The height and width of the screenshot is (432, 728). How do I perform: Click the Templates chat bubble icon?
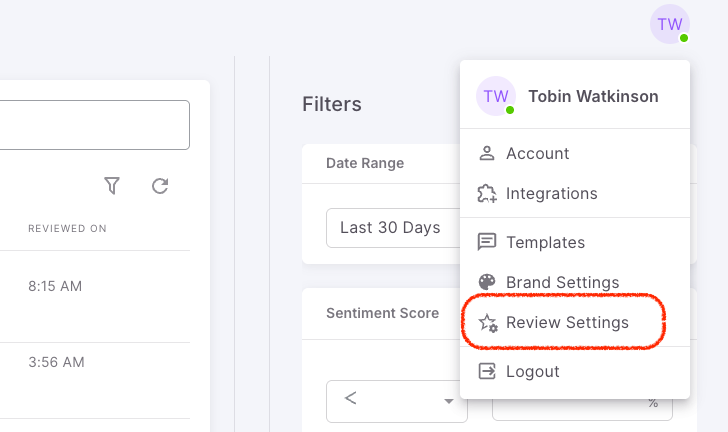487,242
